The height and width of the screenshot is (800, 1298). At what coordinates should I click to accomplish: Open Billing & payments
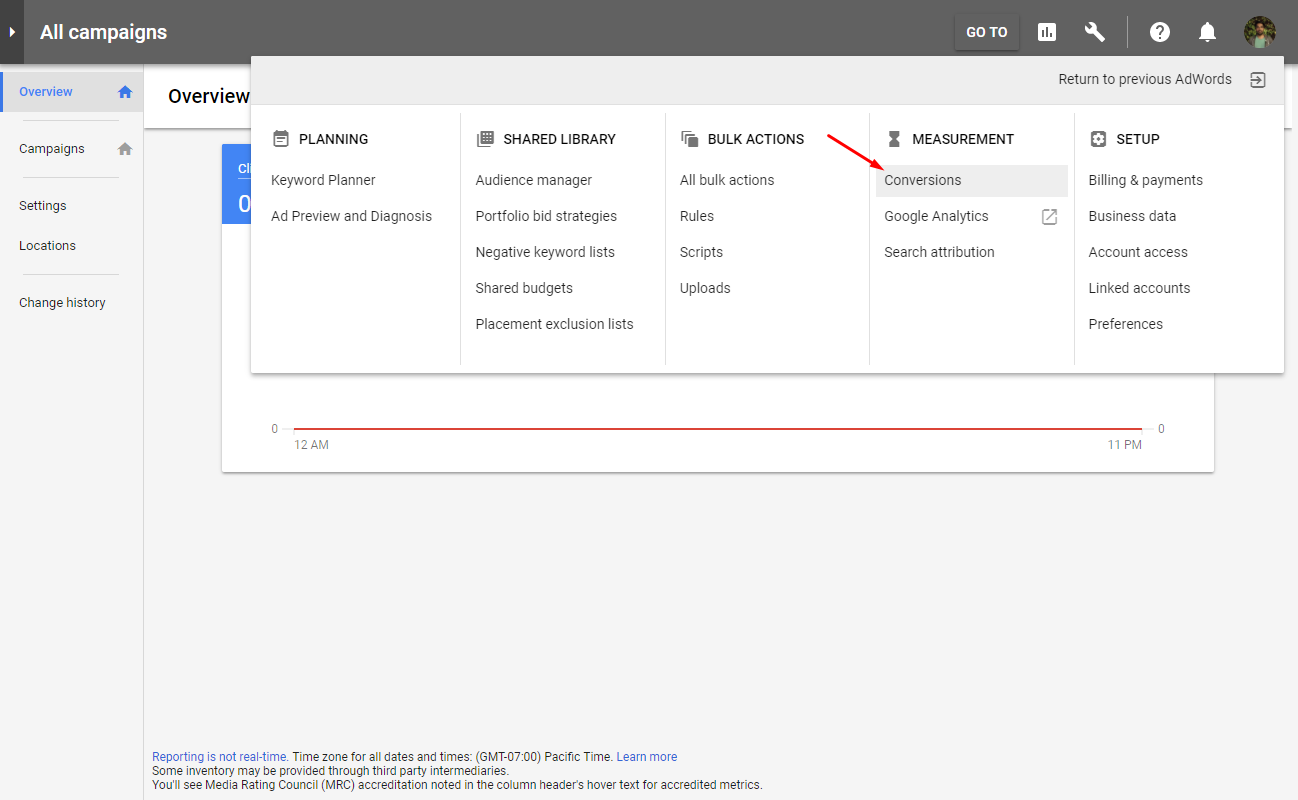click(1145, 180)
